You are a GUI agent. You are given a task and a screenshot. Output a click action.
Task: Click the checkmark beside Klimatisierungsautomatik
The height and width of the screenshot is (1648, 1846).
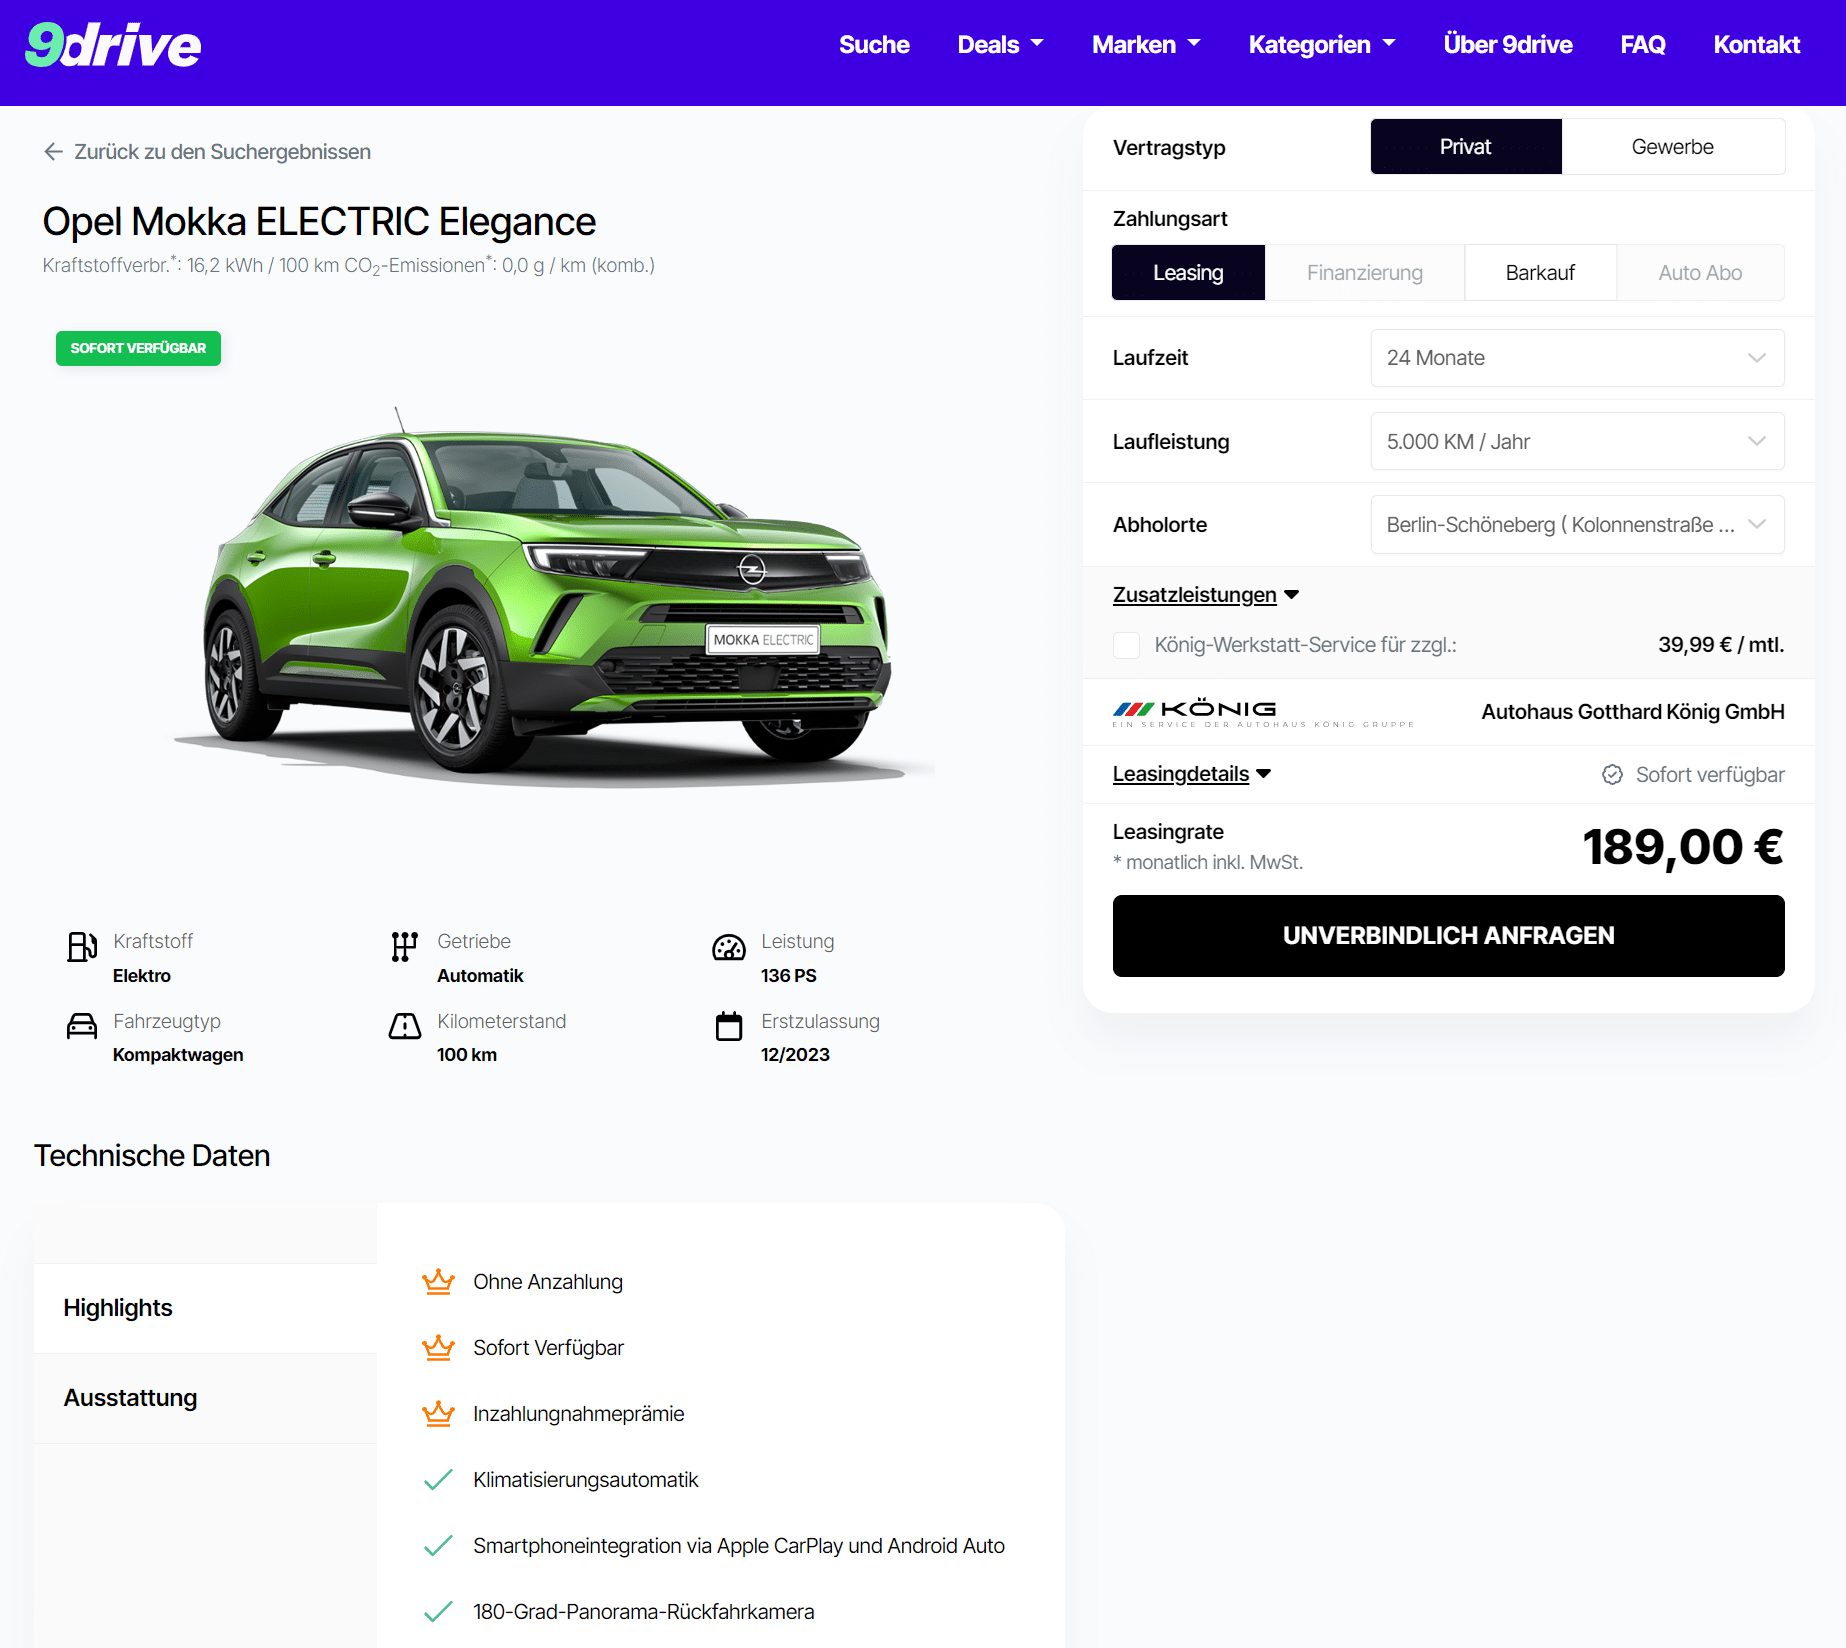(438, 1479)
